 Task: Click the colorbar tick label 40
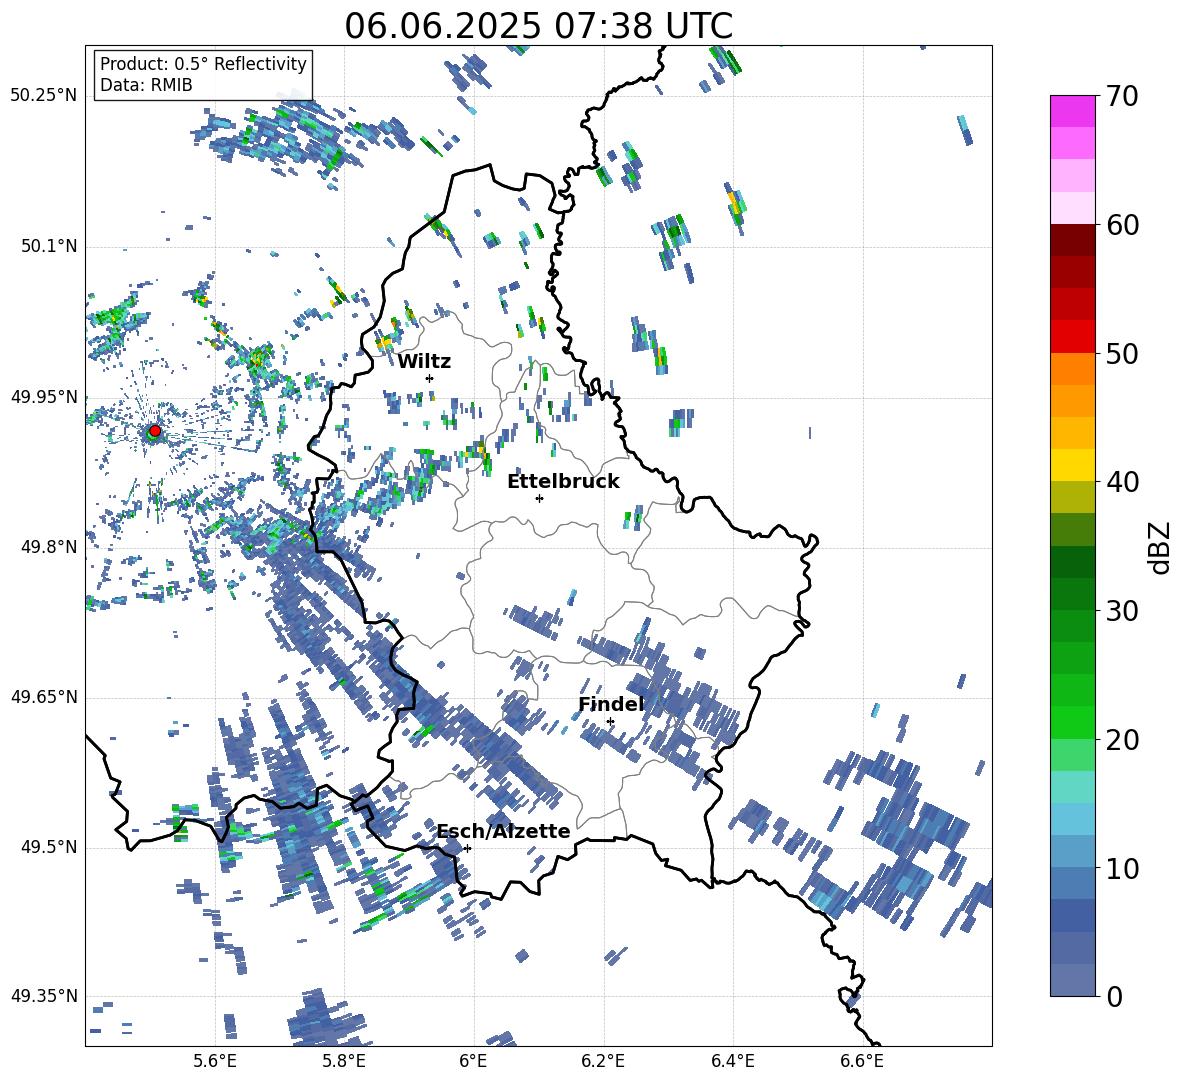click(1122, 482)
